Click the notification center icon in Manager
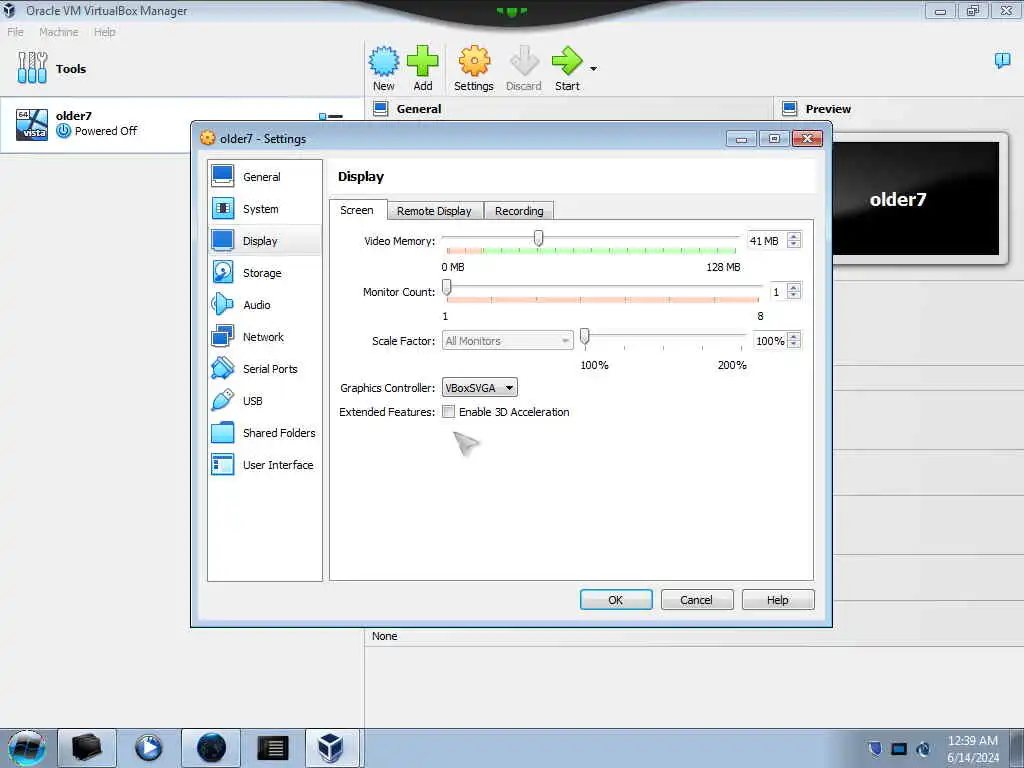 (1002, 61)
